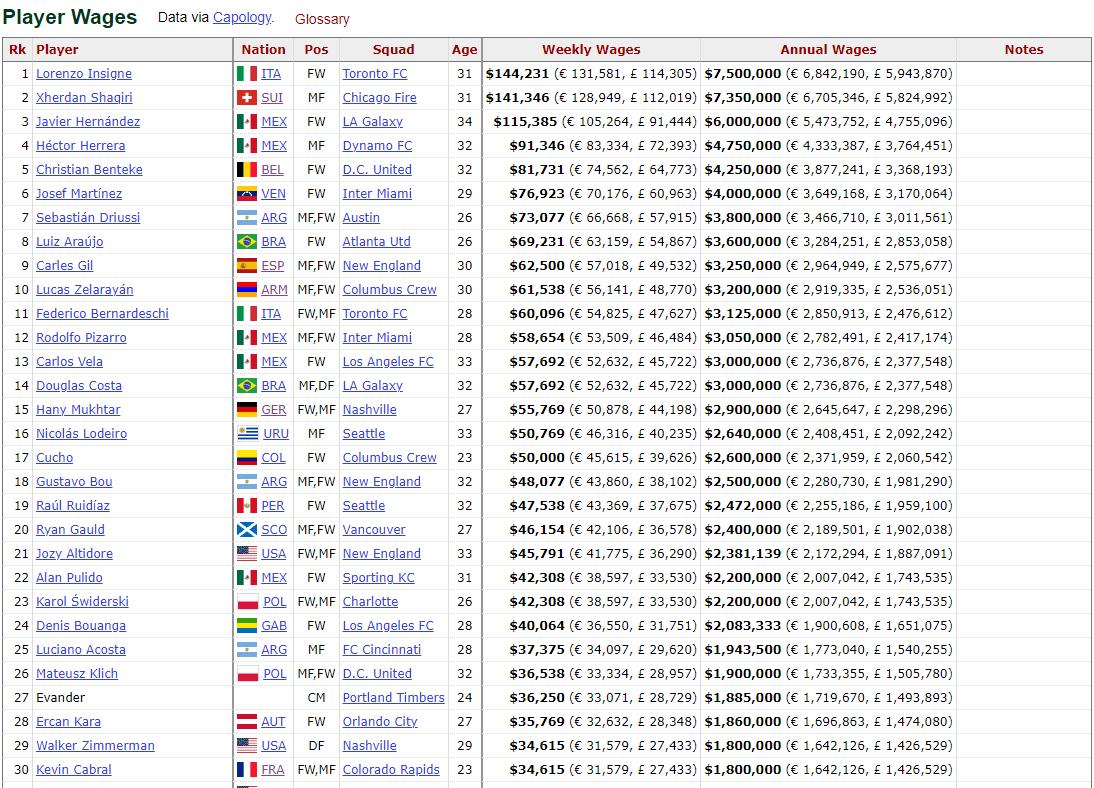Open the Capology data source link
This screenshot has height=788, width=1094.
point(241,18)
